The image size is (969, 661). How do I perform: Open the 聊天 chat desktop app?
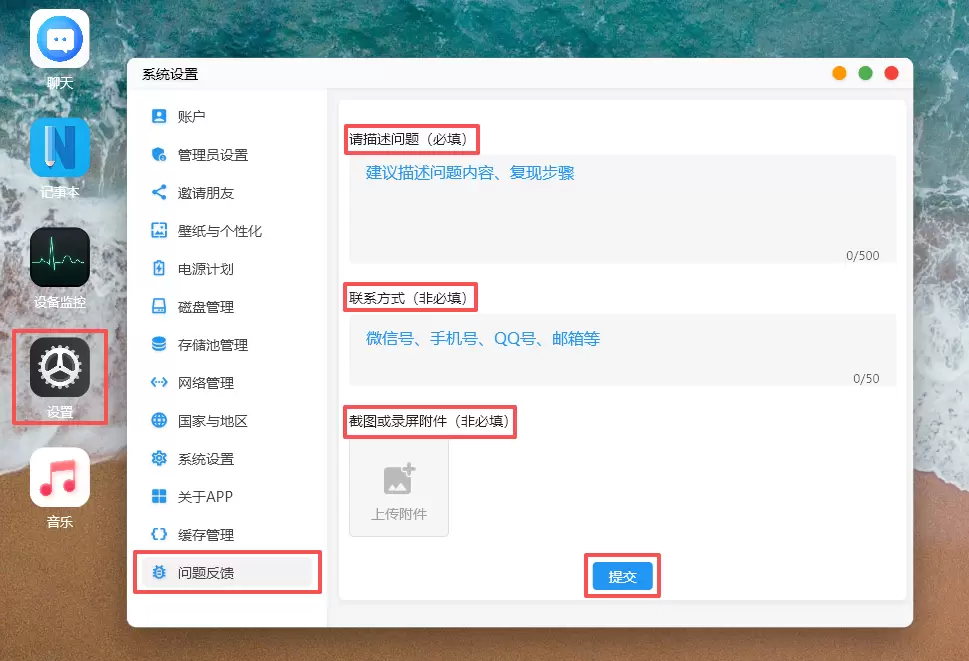point(60,40)
